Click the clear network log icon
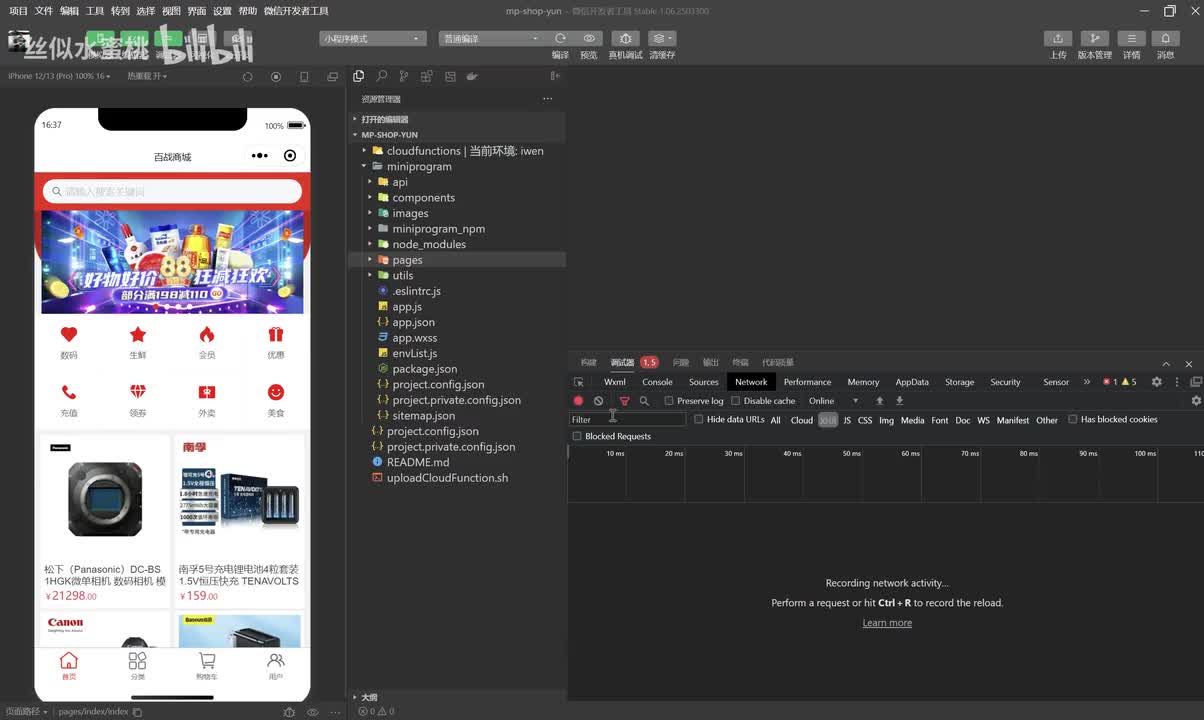The image size is (1204, 720). coord(598,401)
